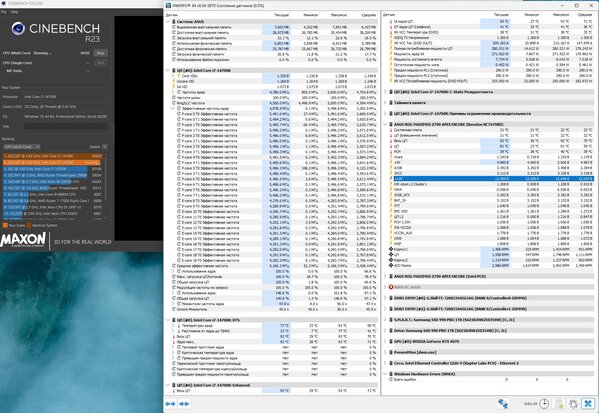Click the clock icon beside Ring/LLC Частота
Image resolution: width=599 pixels, height=413 pixels.
pyautogui.click(x=174, y=103)
